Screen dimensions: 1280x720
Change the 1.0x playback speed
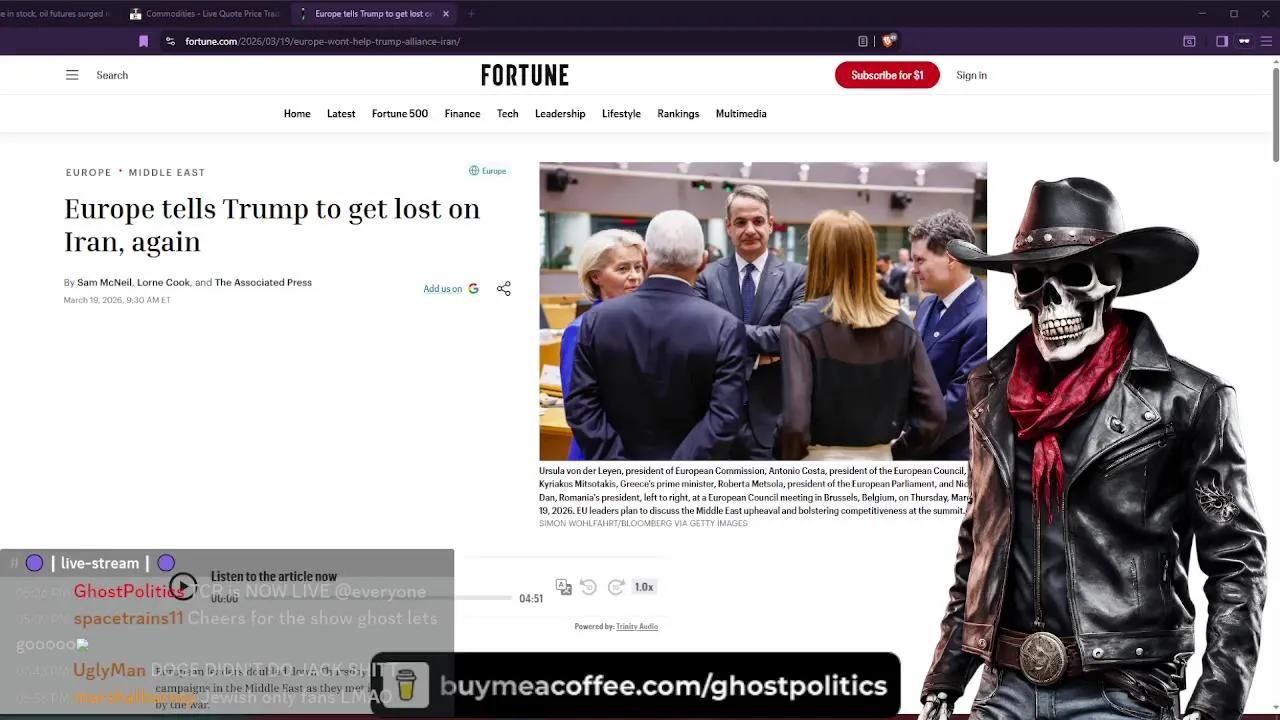tap(644, 587)
